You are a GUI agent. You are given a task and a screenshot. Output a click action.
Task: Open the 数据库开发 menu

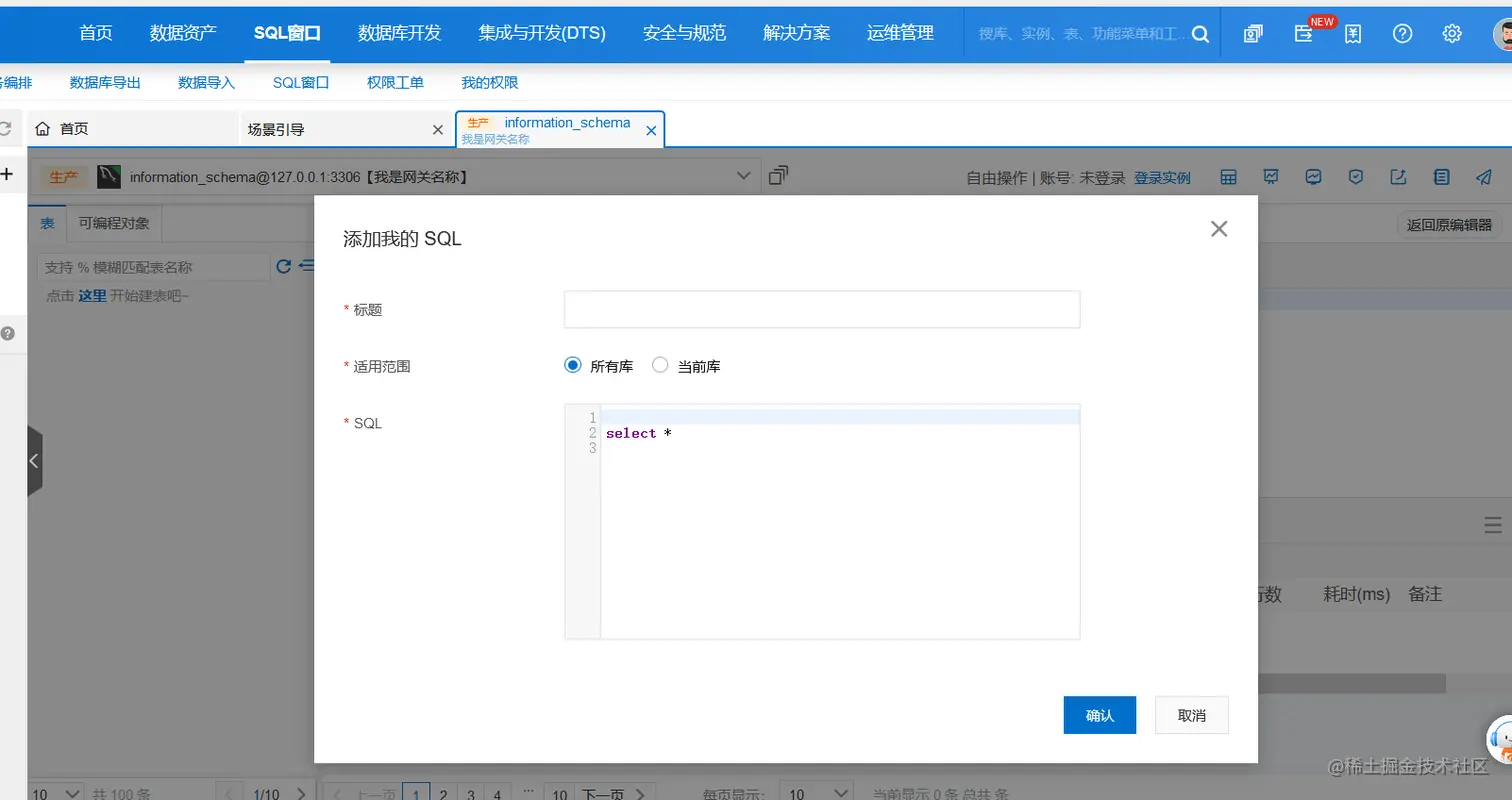(400, 32)
